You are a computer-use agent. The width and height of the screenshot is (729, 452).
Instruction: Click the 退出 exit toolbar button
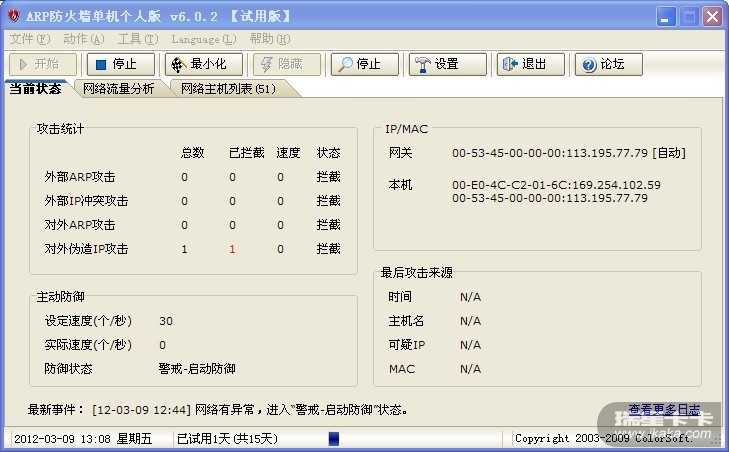[531, 64]
